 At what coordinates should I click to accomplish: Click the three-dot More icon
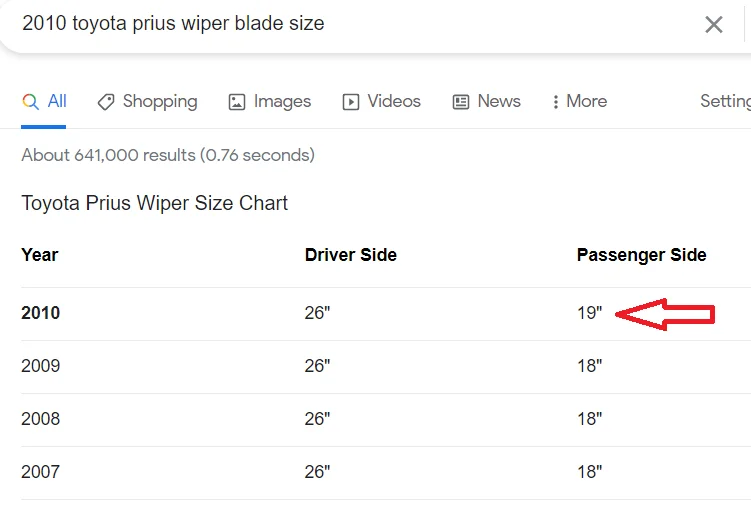click(x=555, y=102)
